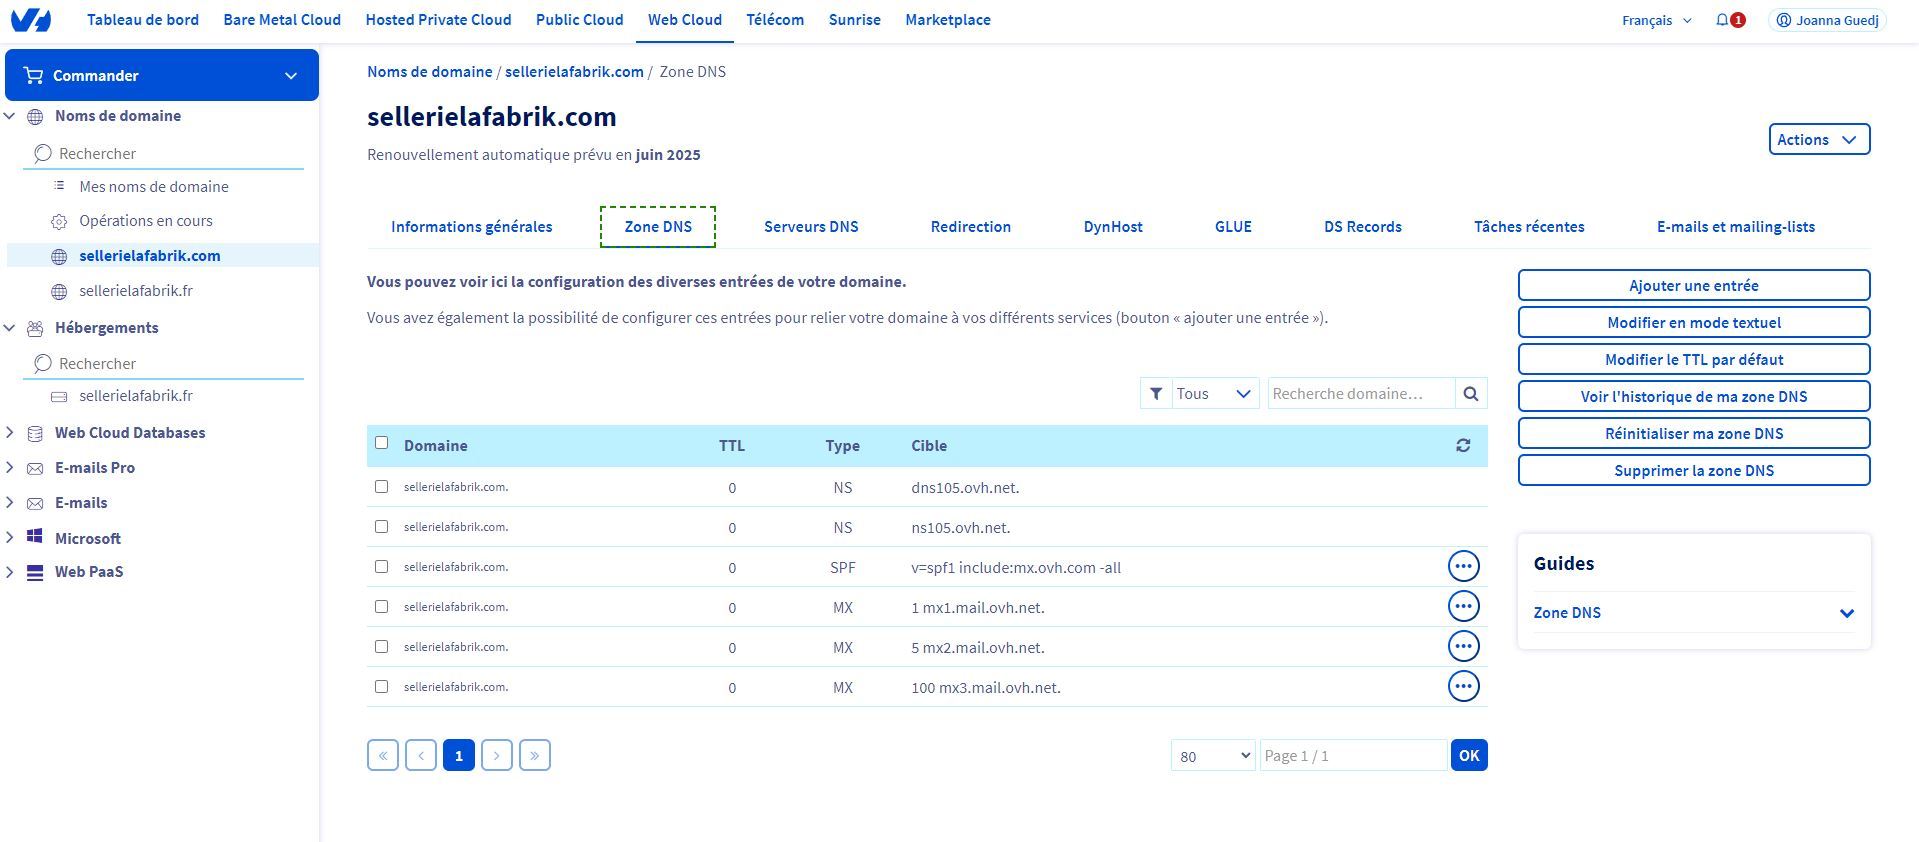This screenshot has height=842, width=1919.
Task: Go to the last page with double-arrow icon
Action: (535, 755)
